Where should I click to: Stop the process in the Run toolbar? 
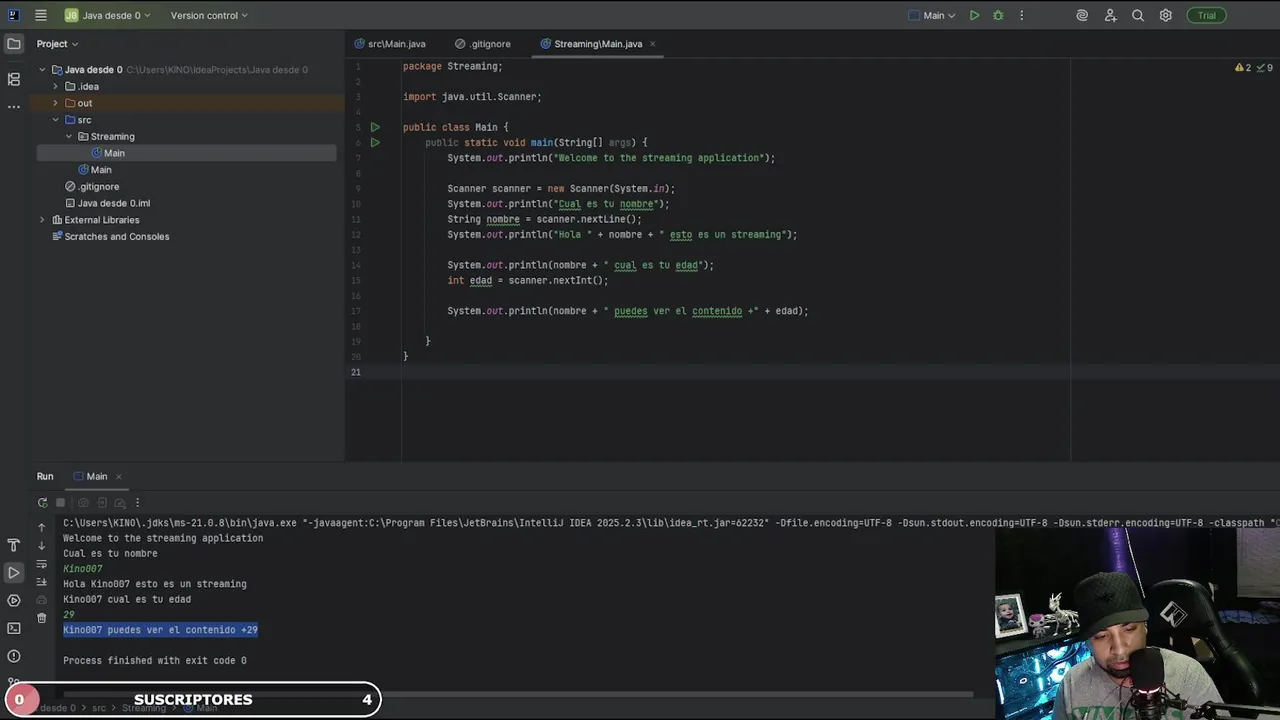pyautogui.click(x=60, y=503)
